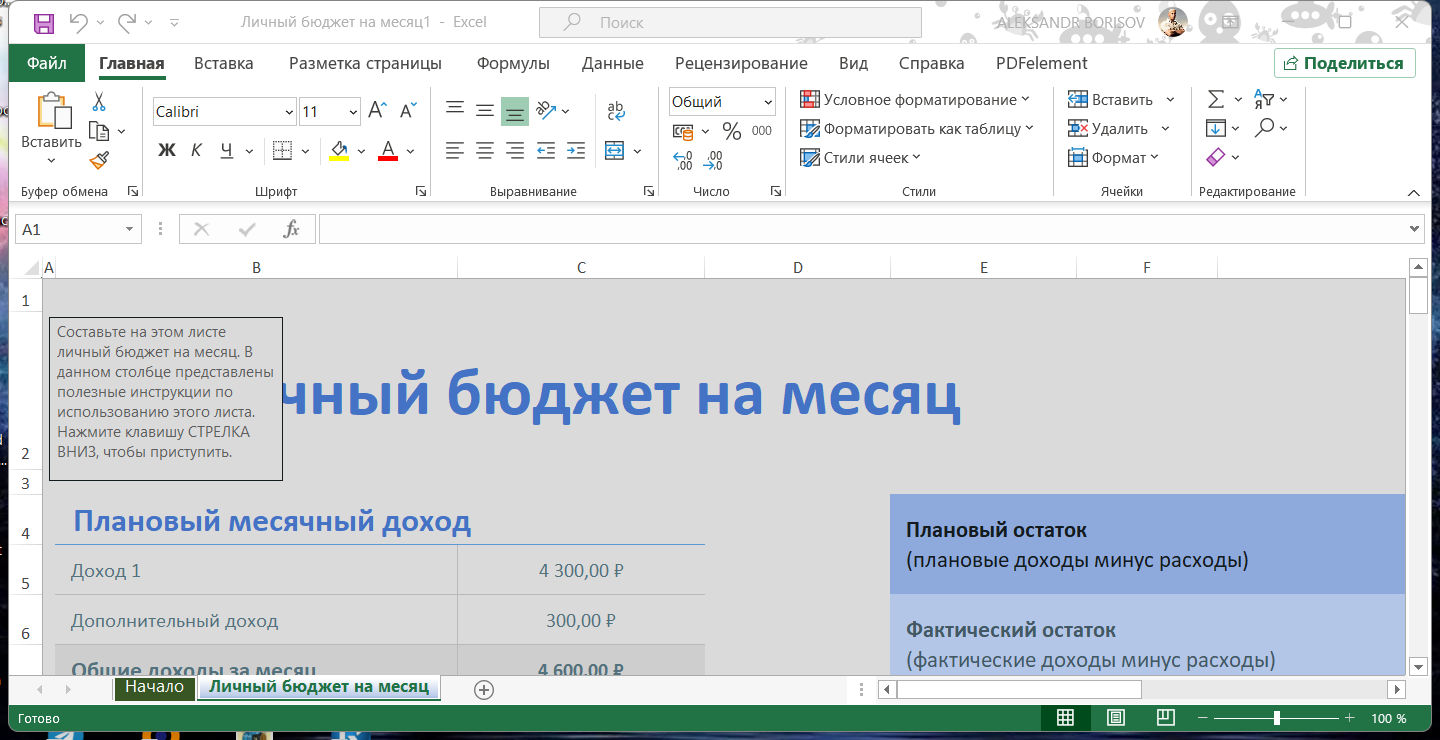
Task: Click the Cut scissors icon
Action: [99, 102]
